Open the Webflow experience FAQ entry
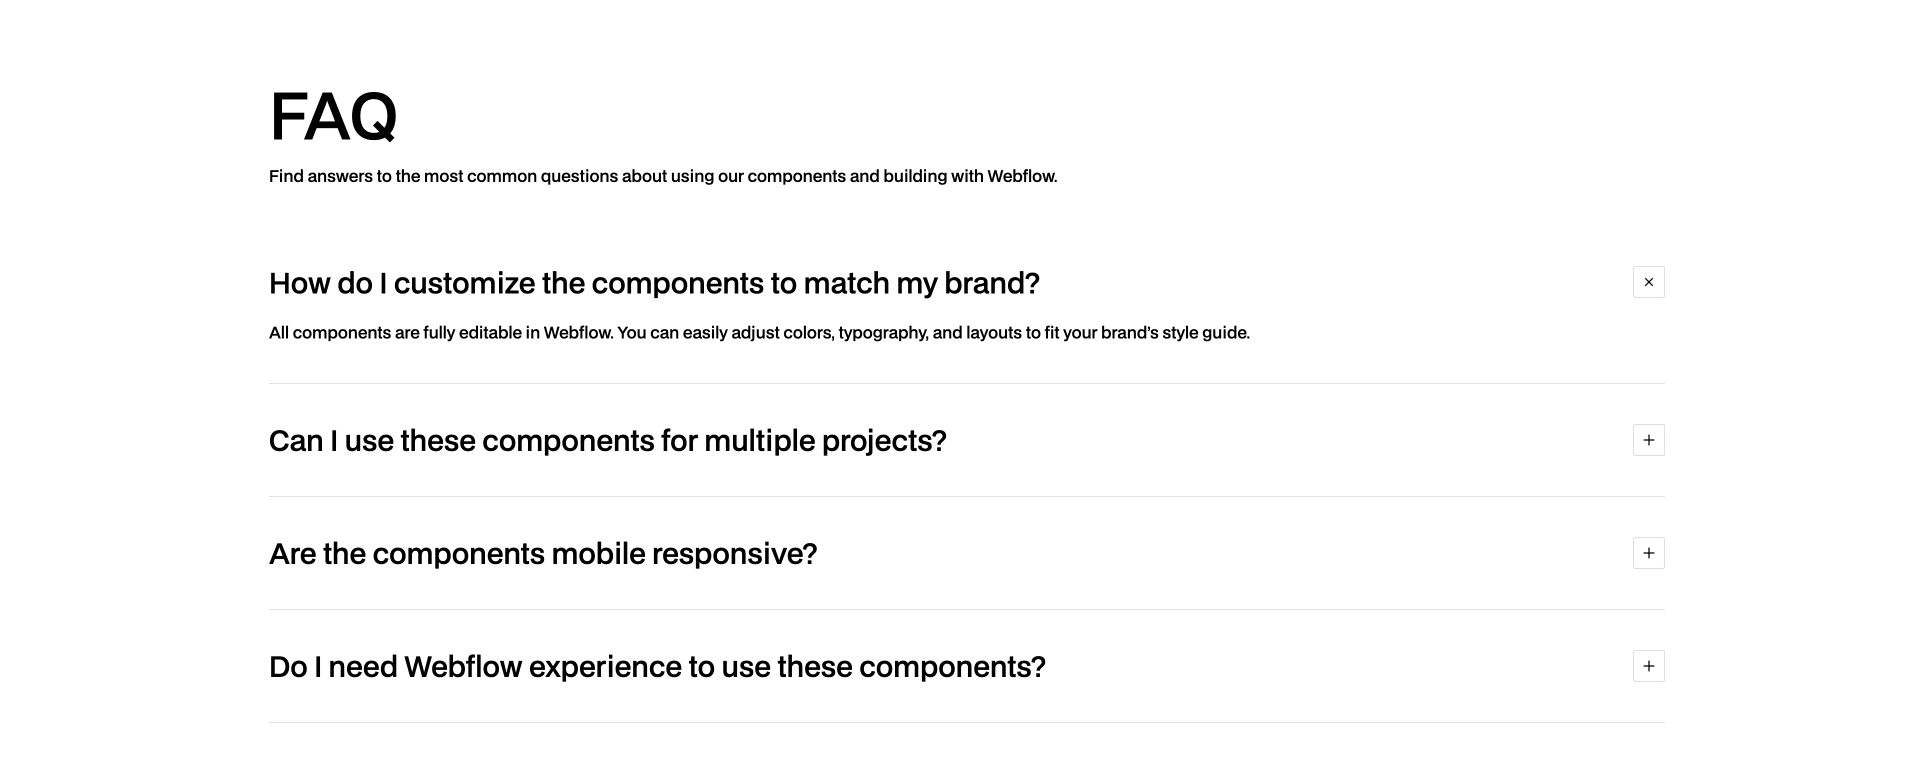This screenshot has width=1920, height=783. 656,666
